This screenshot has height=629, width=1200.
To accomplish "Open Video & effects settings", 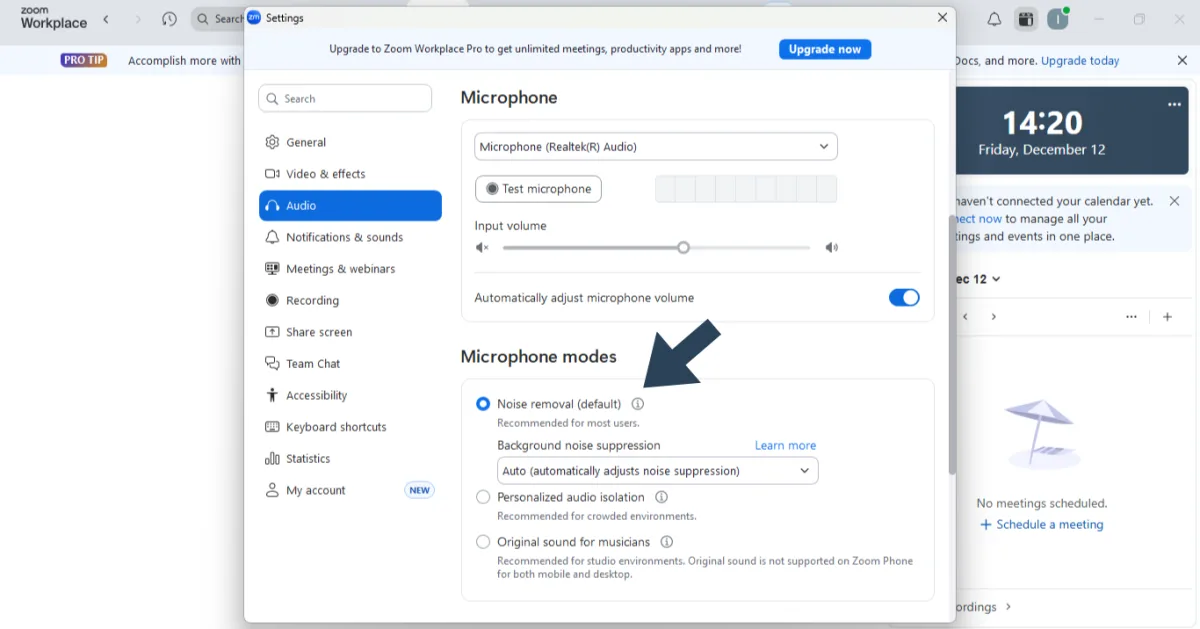I will 325,174.
